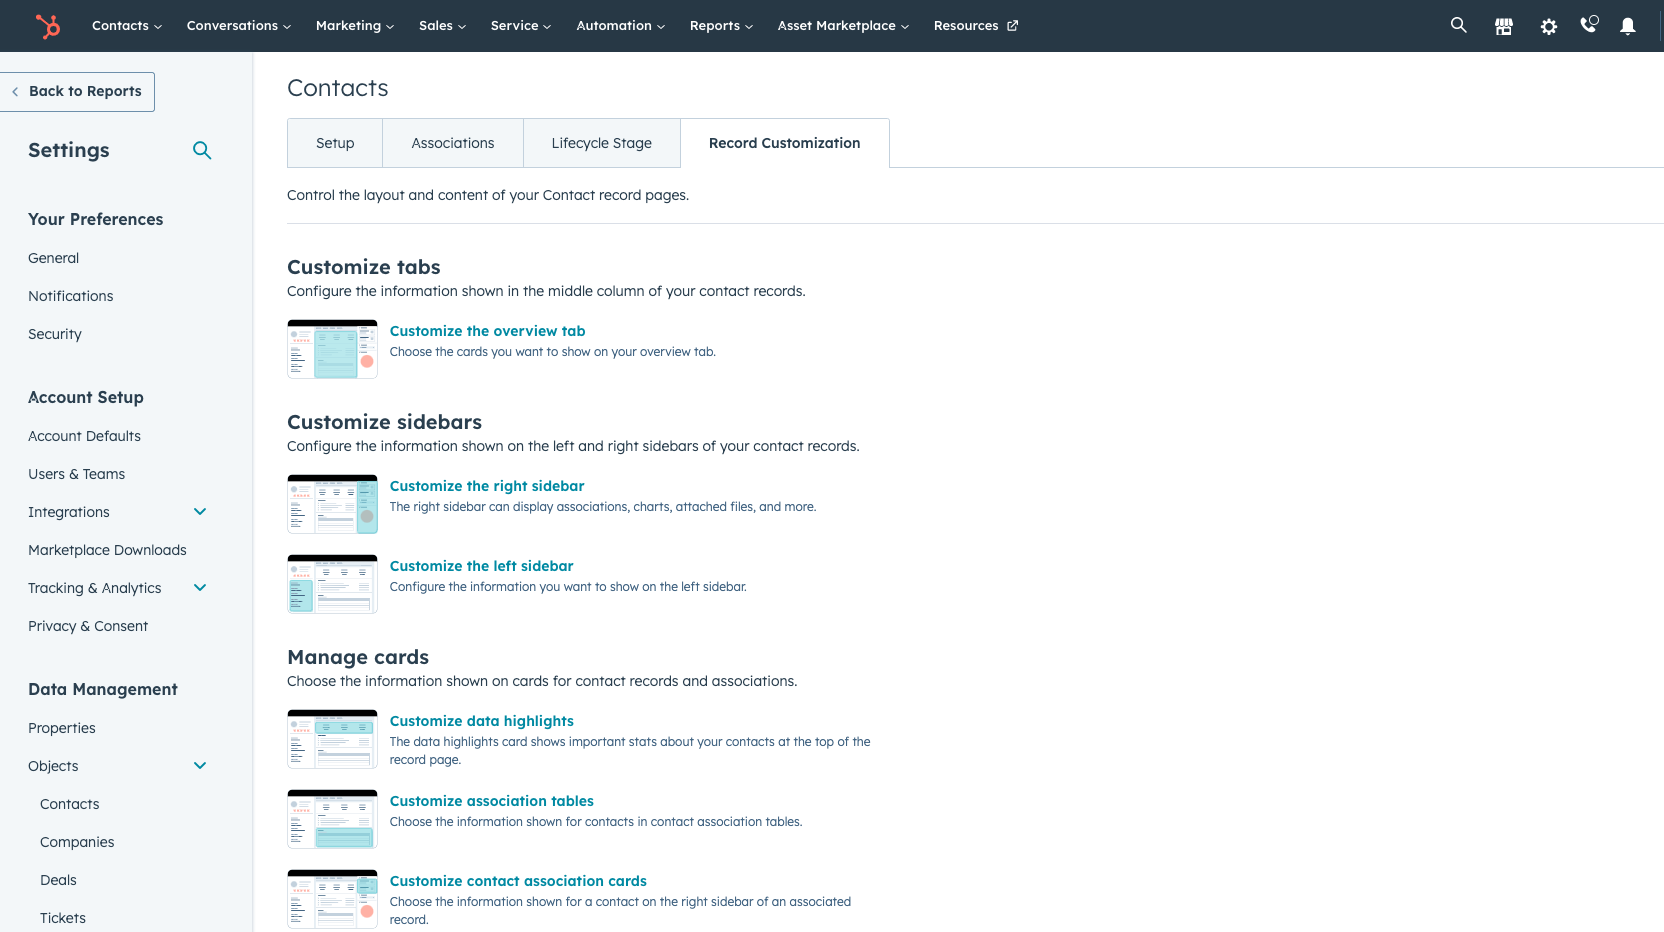Image resolution: width=1664 pixels, height=932 pixels.
Task: Open the settings gear icon
Action: click(1549, 26)
